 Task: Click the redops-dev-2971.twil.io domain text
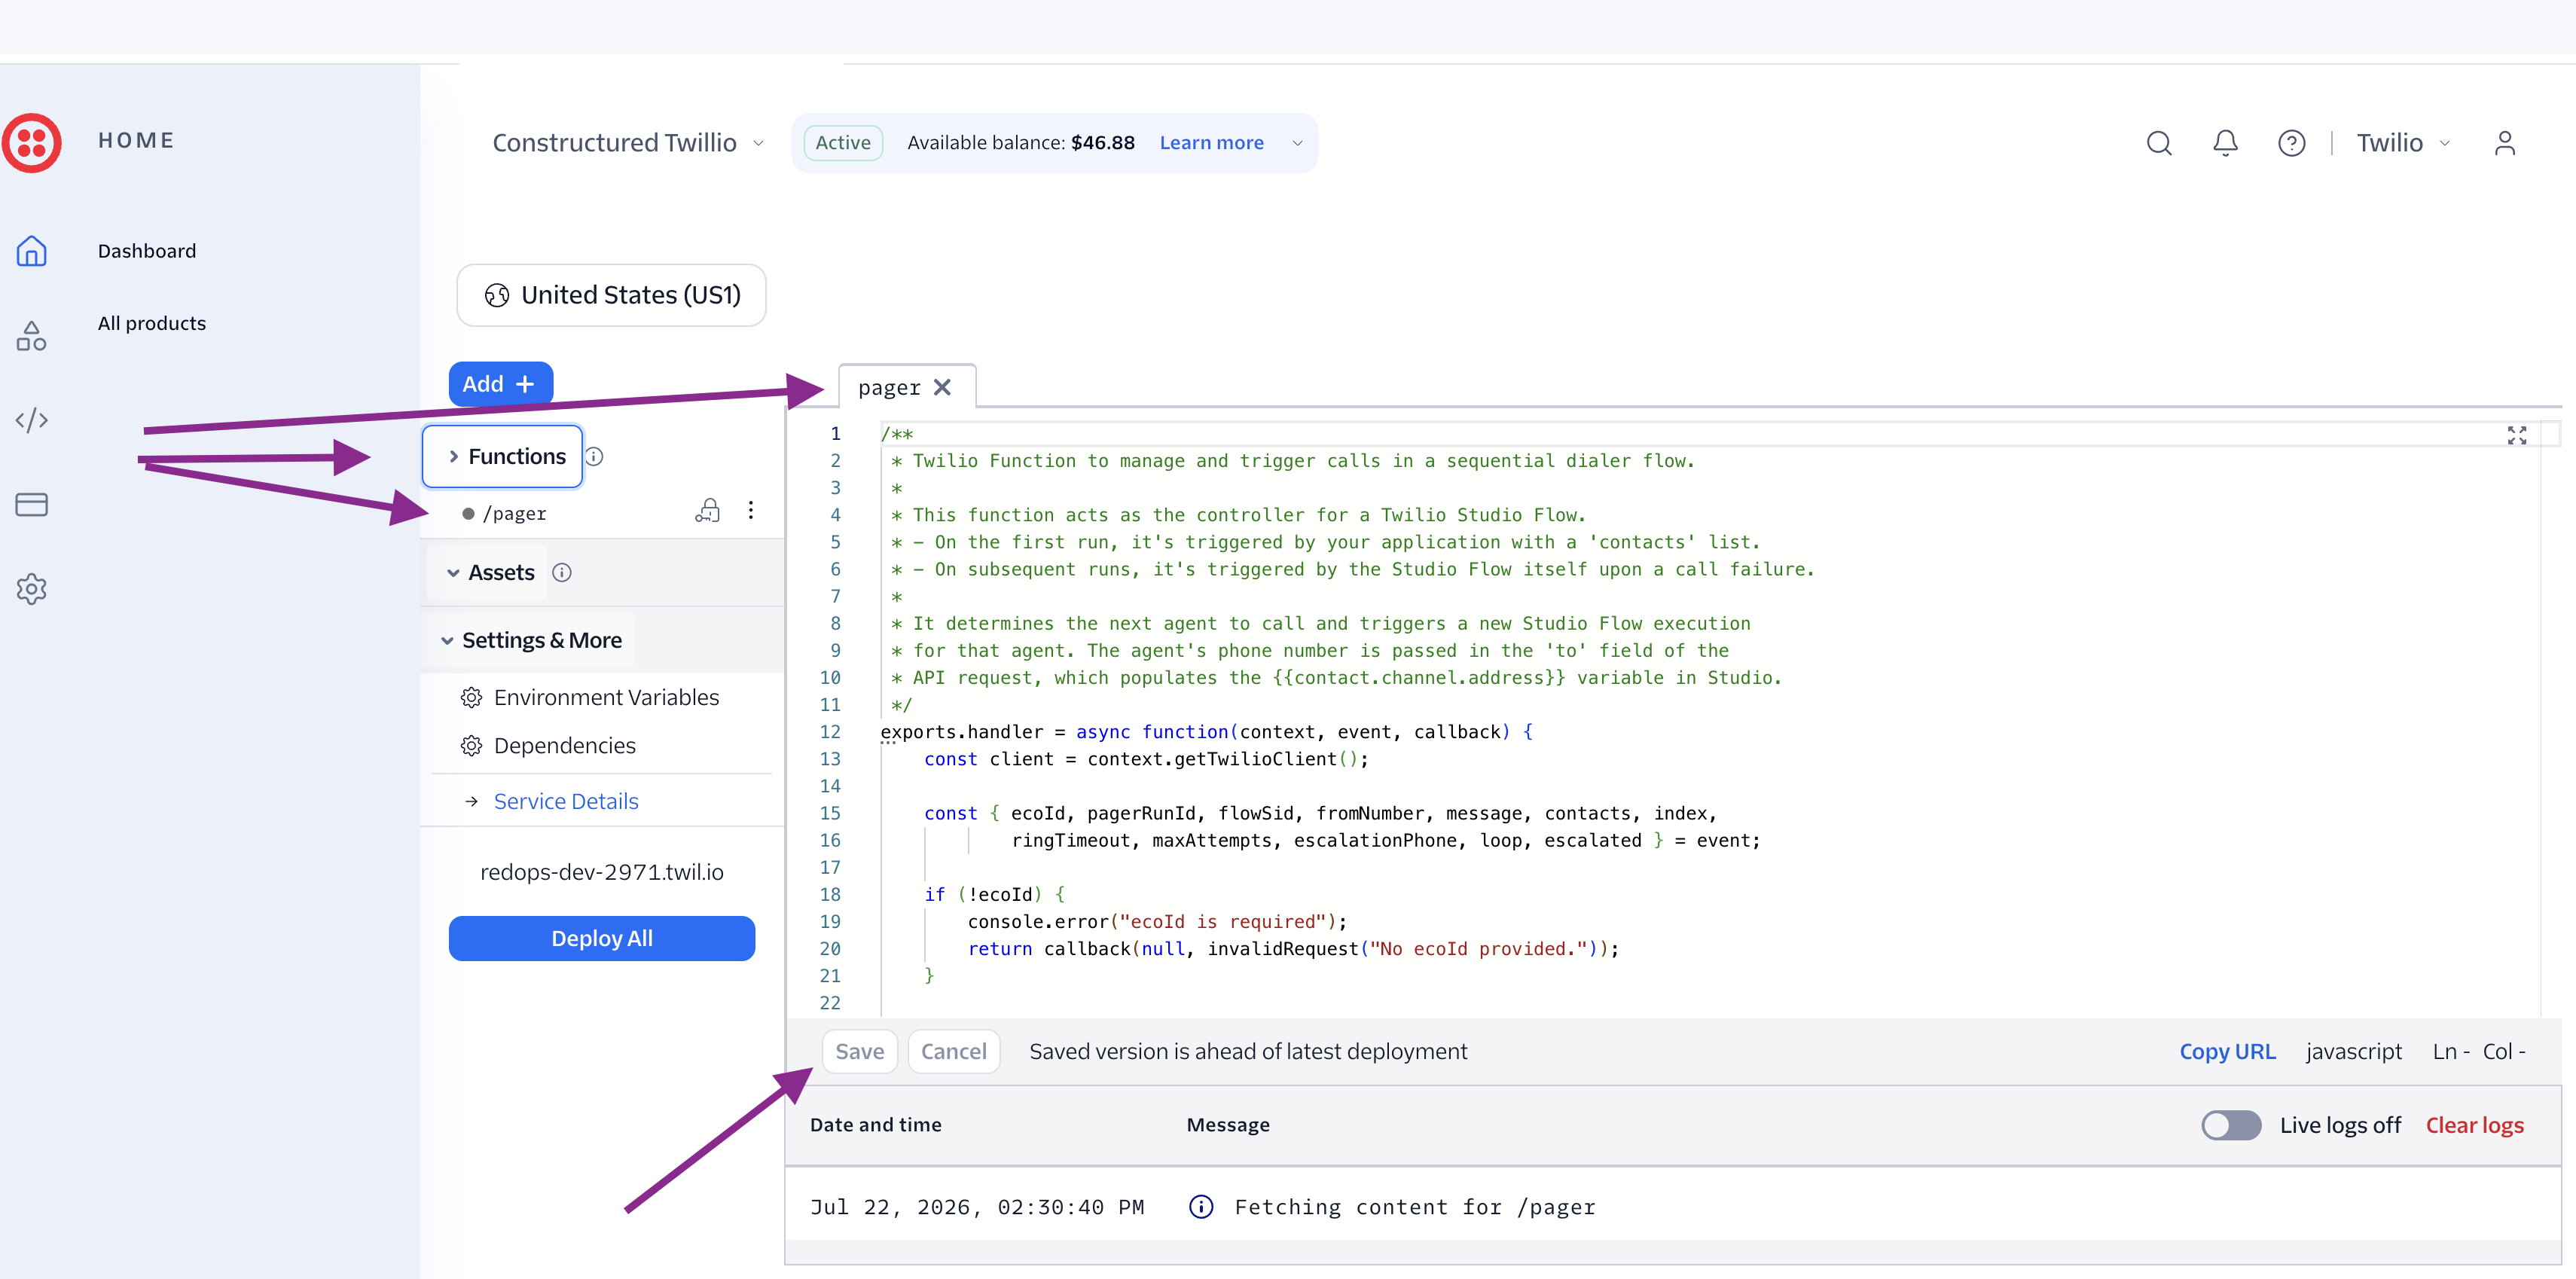(602, 872)
